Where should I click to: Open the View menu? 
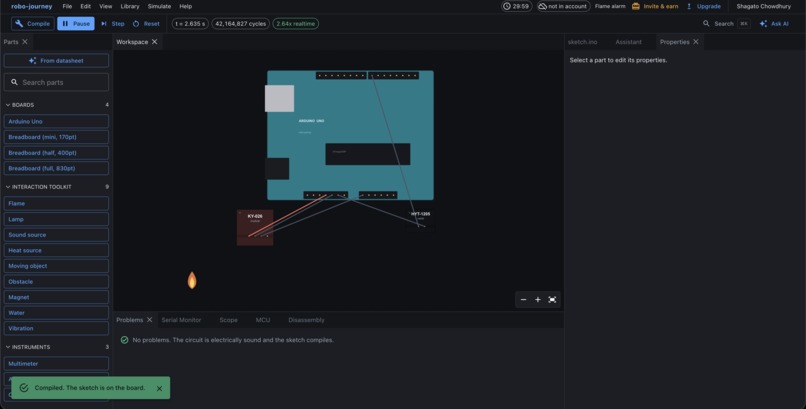(105, 6)
